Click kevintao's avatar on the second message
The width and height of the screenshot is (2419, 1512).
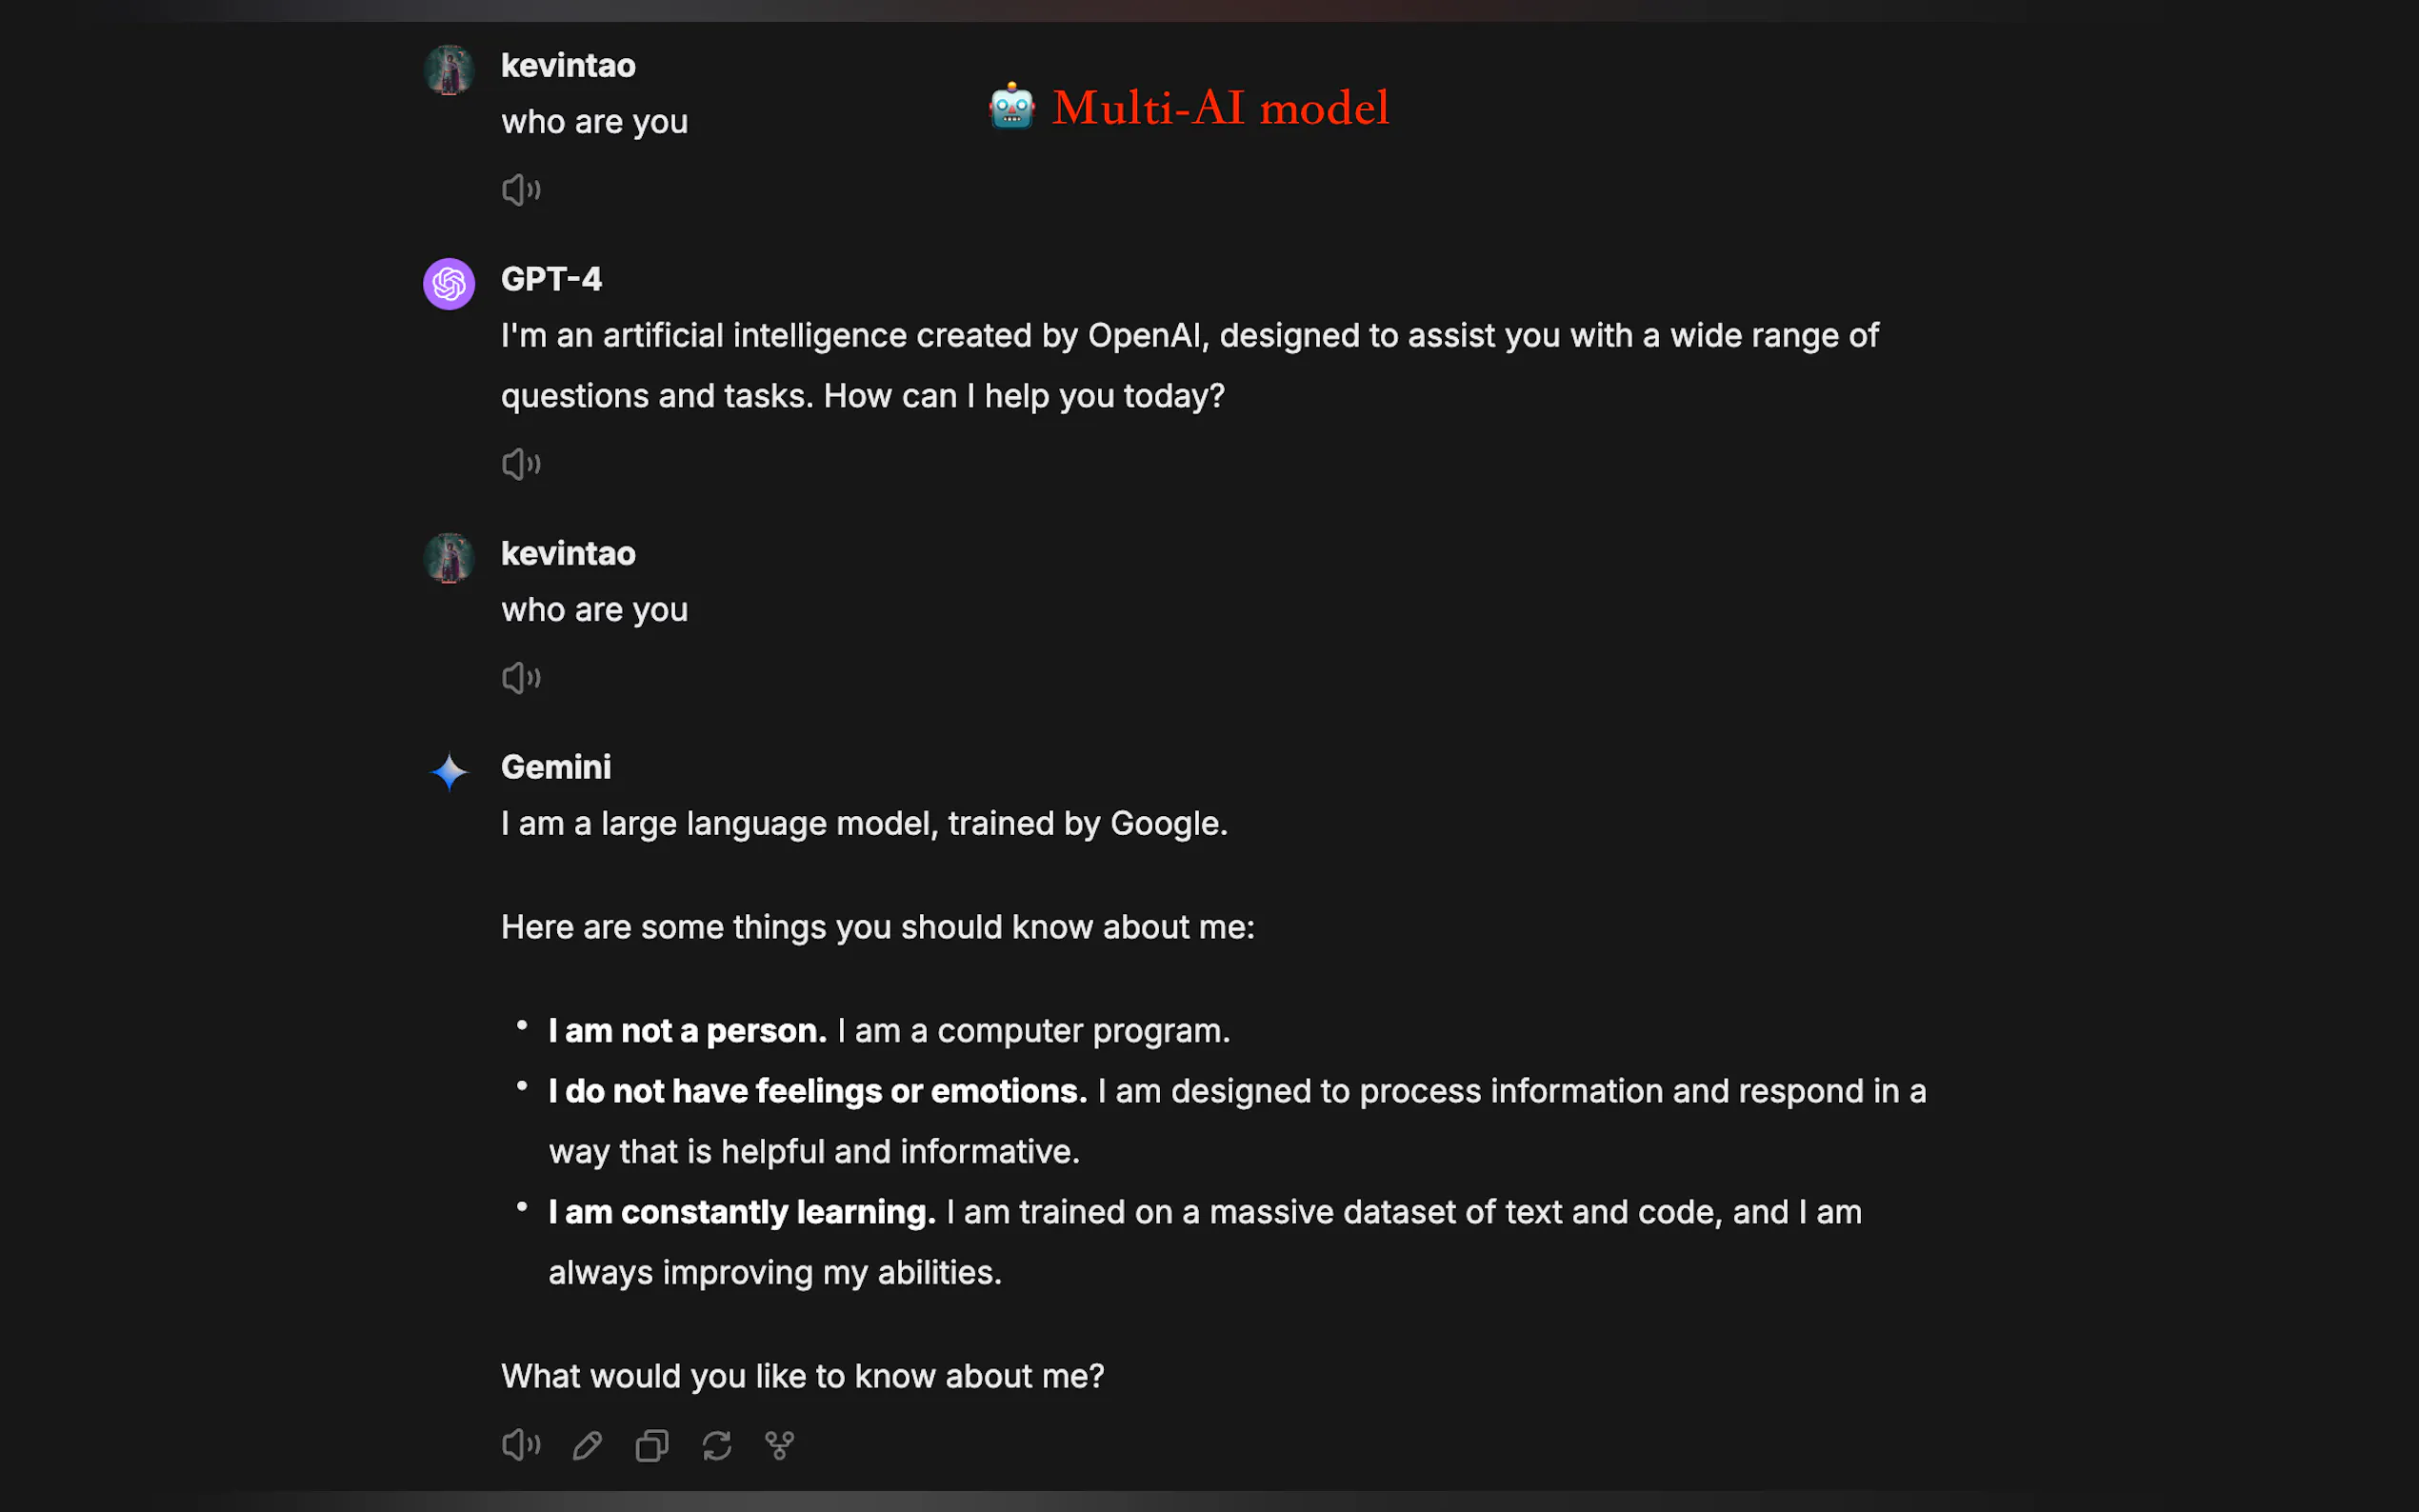click(449, 558)
